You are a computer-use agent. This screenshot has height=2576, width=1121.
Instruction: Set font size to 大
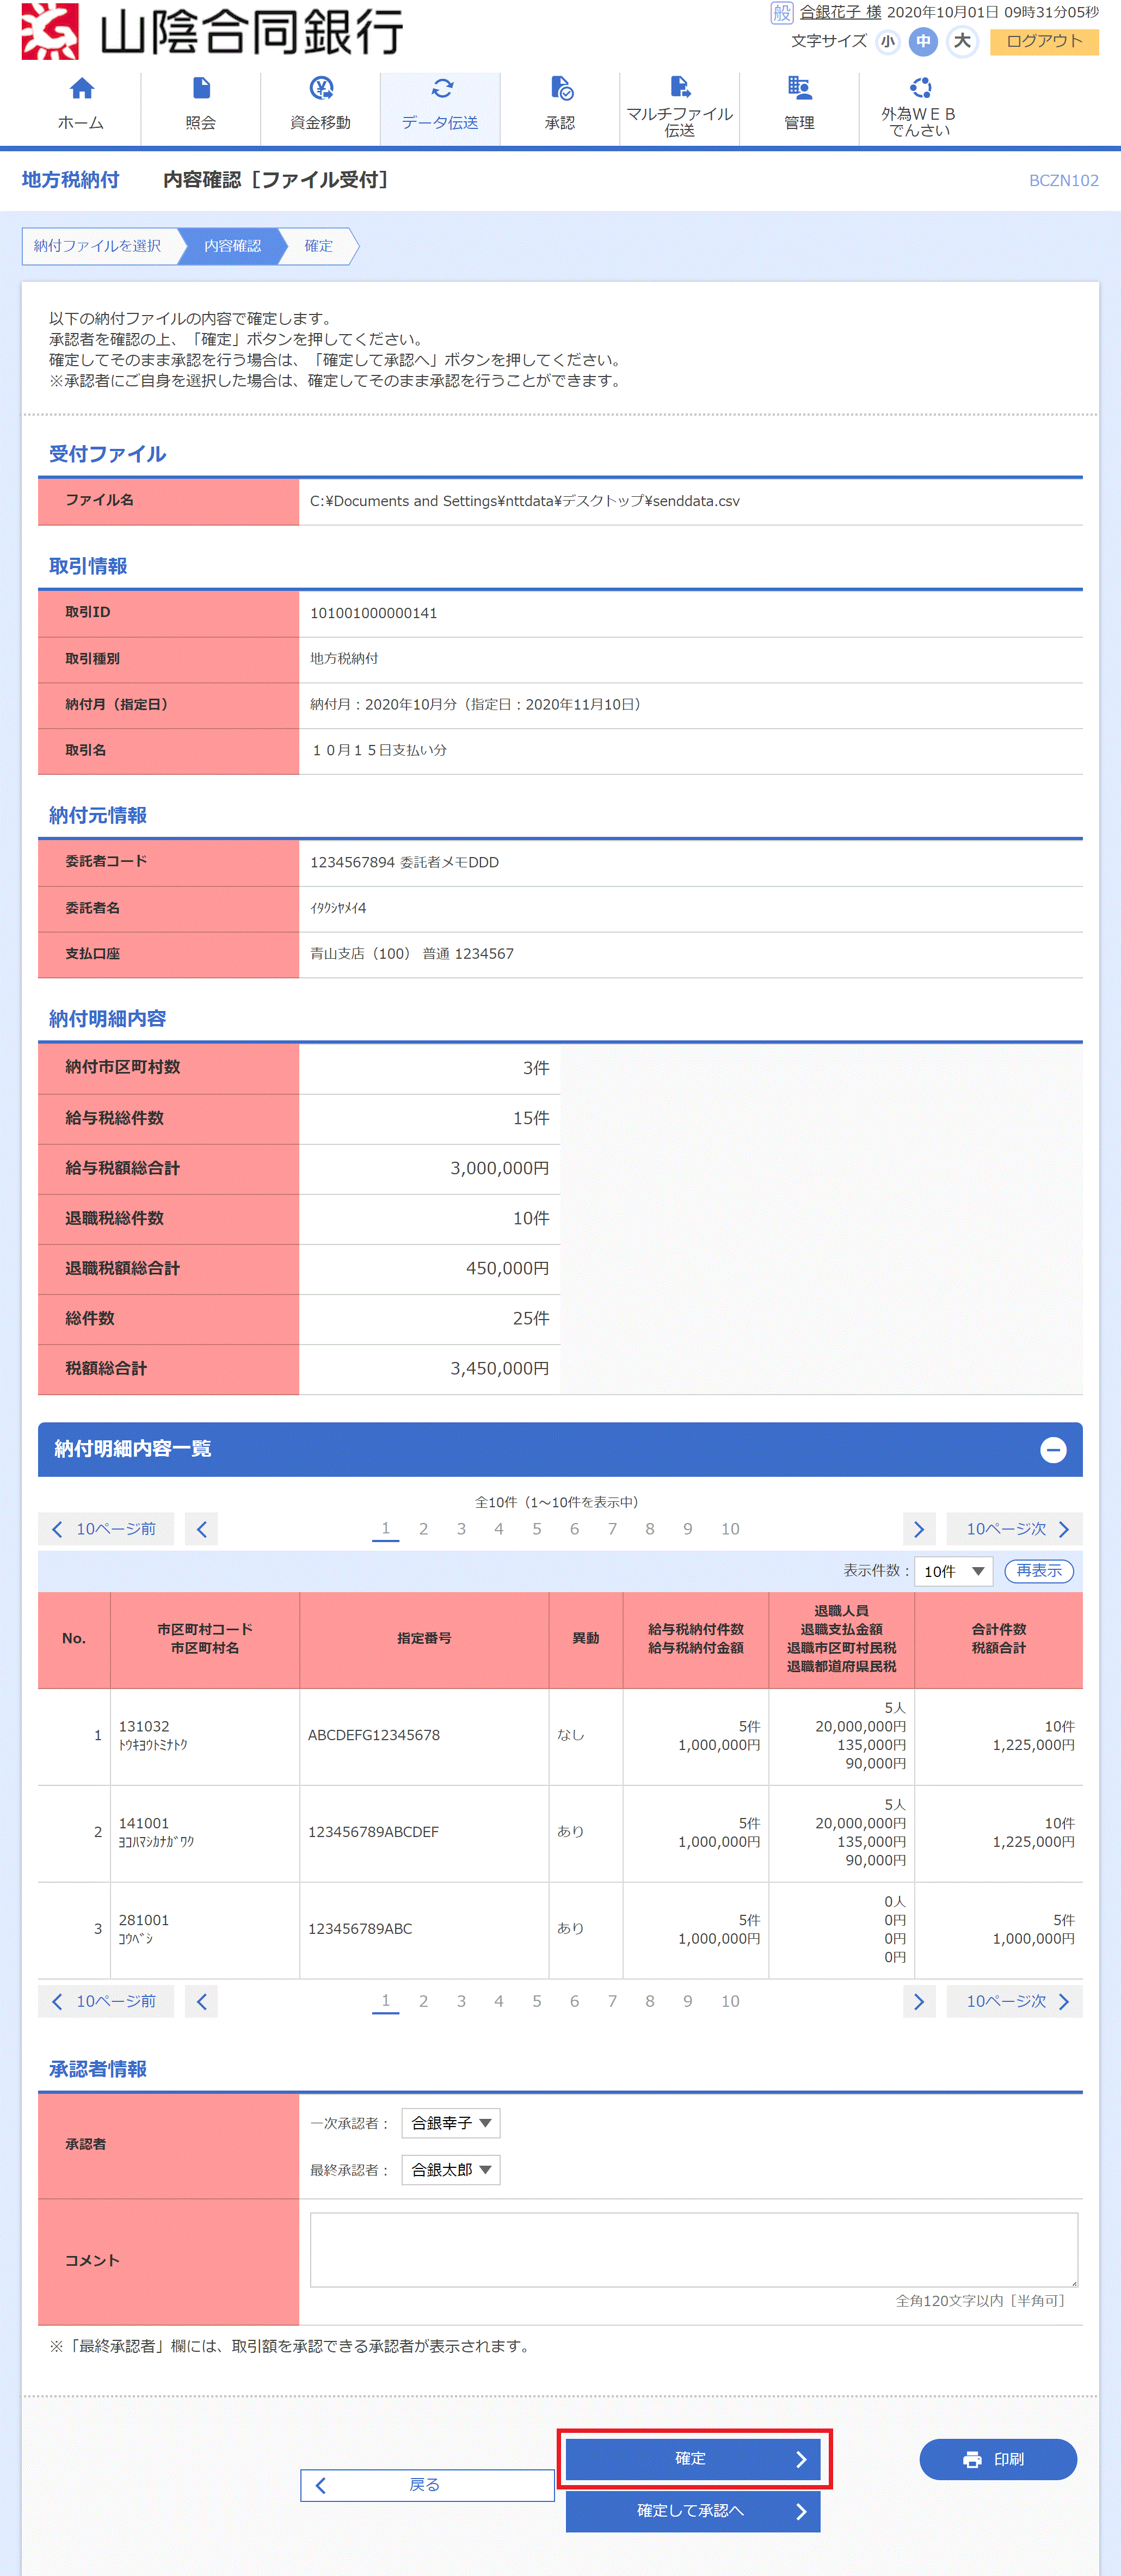pos(962,42)
